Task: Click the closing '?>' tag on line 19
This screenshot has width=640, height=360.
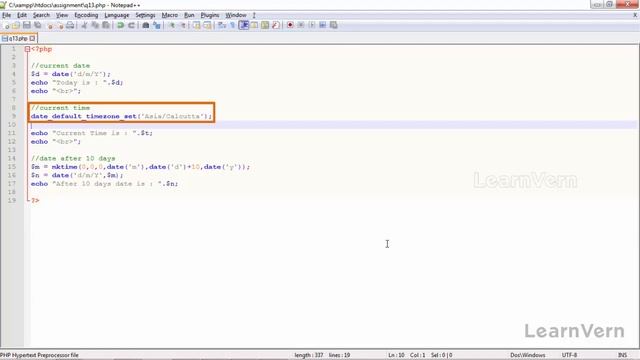Action: tap(36, 200)
